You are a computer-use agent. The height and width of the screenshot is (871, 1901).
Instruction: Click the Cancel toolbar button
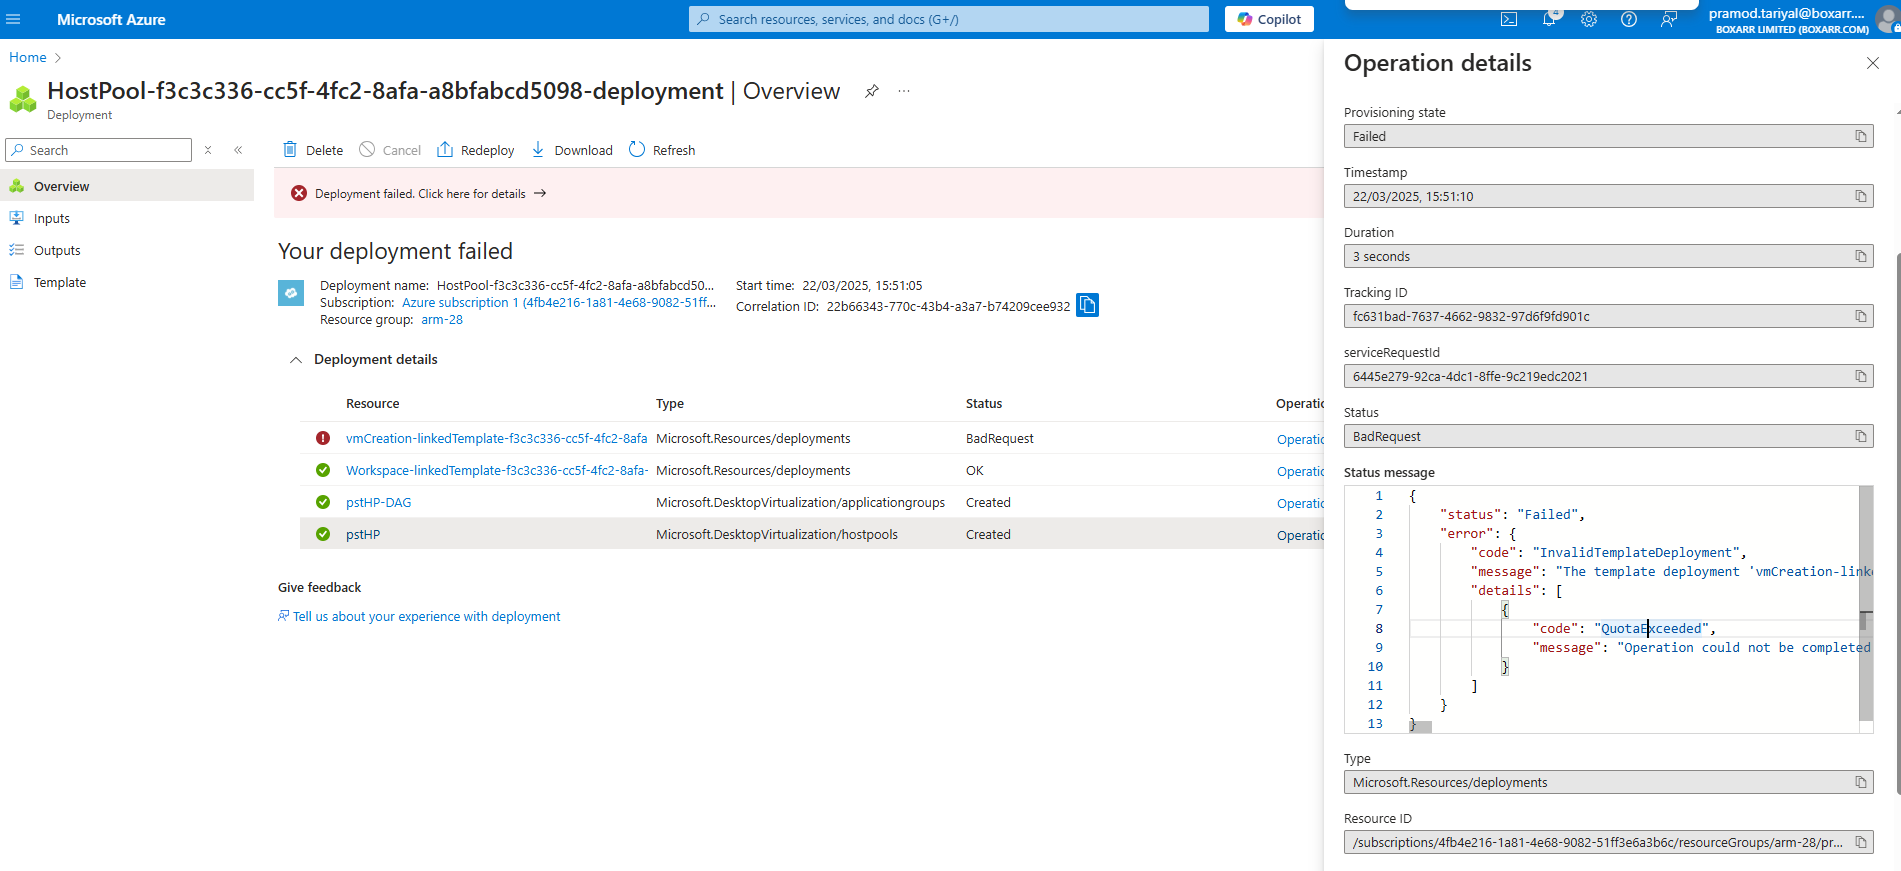pyautogui.click(x=390, y=150)
